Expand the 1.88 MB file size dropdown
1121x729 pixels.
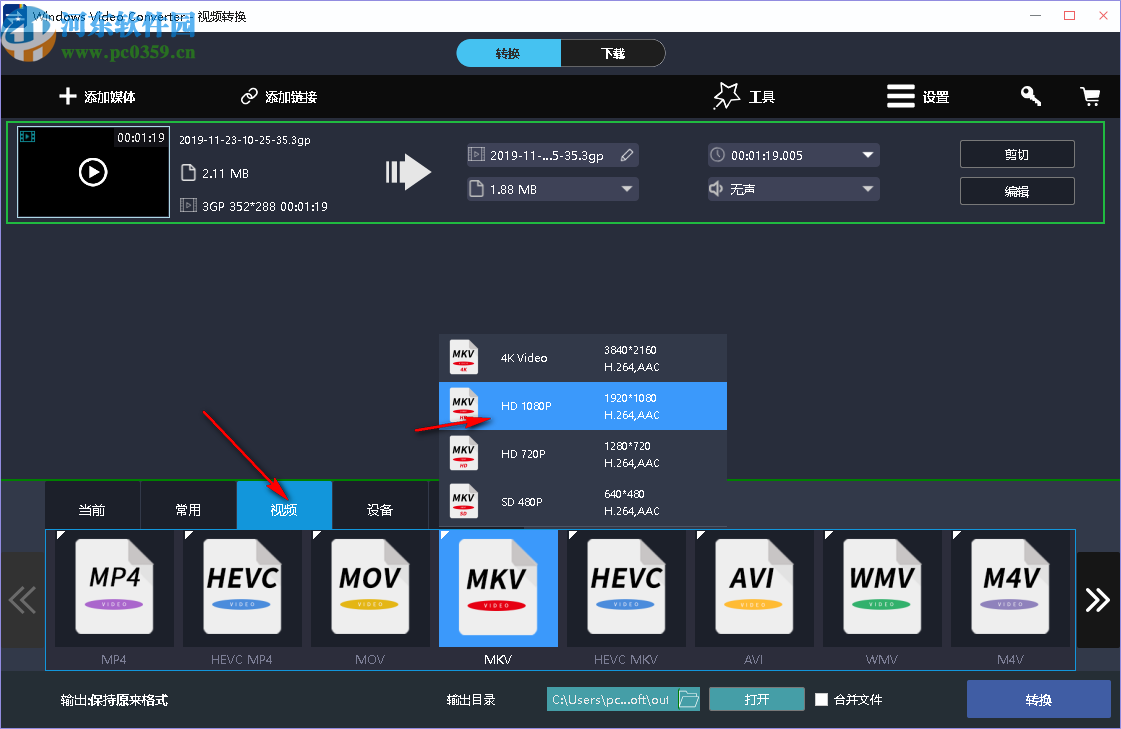click(628, 190)
